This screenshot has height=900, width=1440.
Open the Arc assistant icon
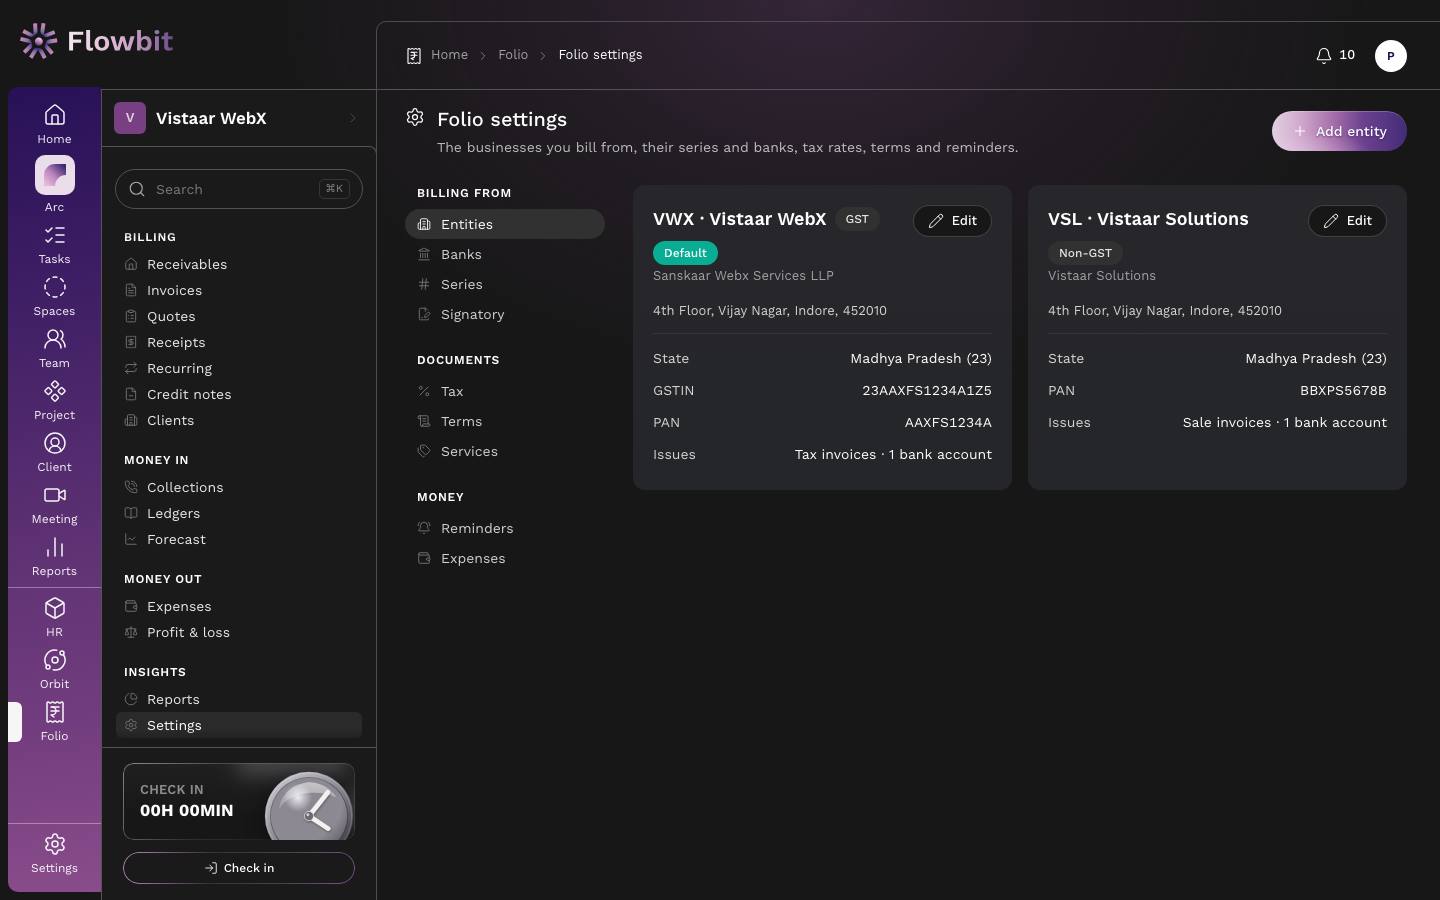coord(54,184)
